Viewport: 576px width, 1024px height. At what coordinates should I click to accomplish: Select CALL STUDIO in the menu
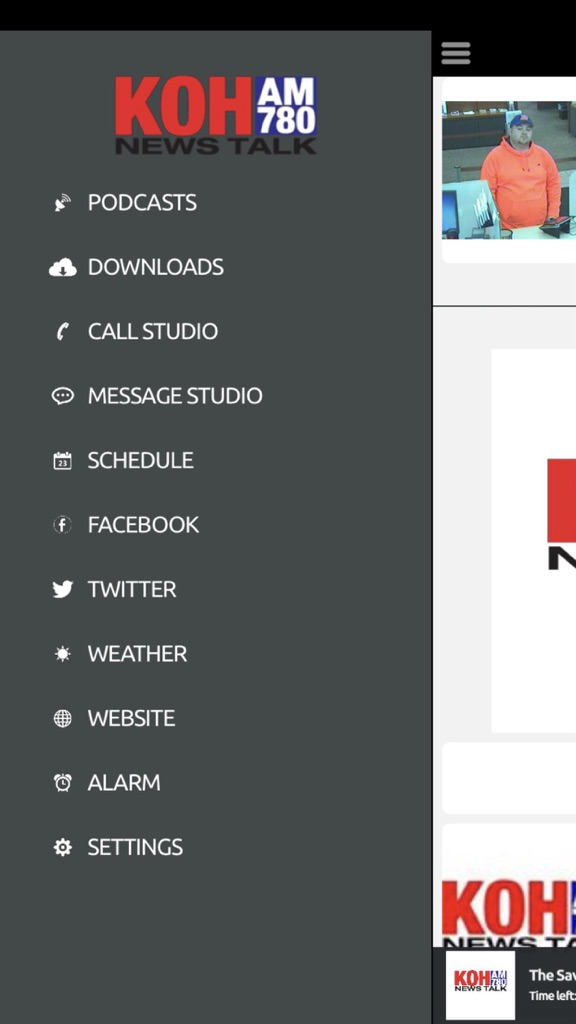153,332
